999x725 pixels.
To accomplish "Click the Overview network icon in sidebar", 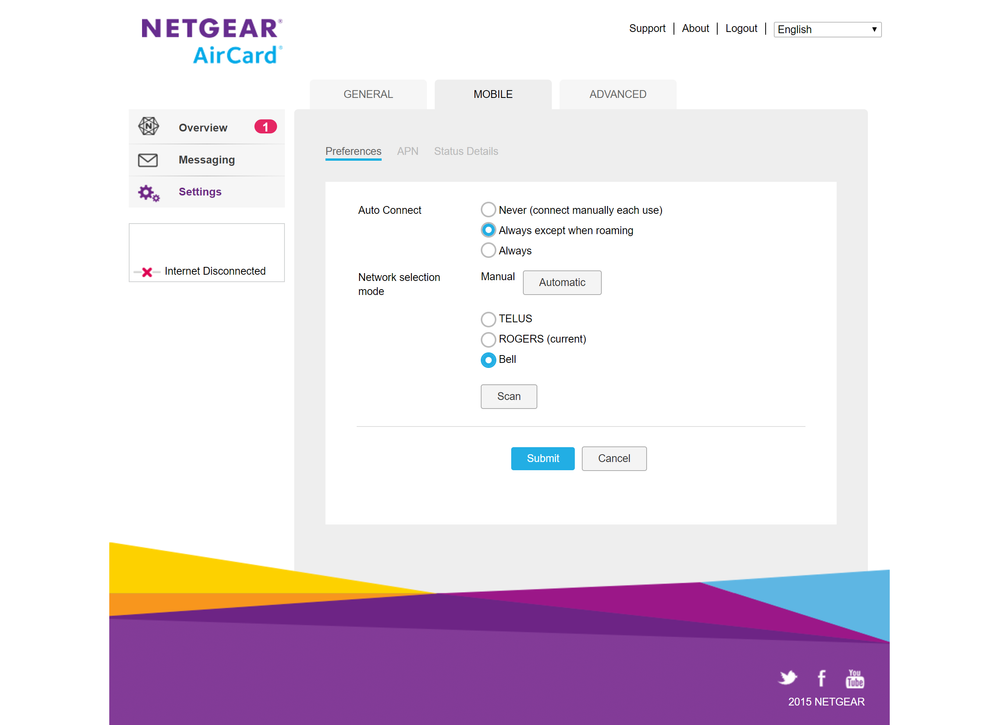I will tap(148, 127).
